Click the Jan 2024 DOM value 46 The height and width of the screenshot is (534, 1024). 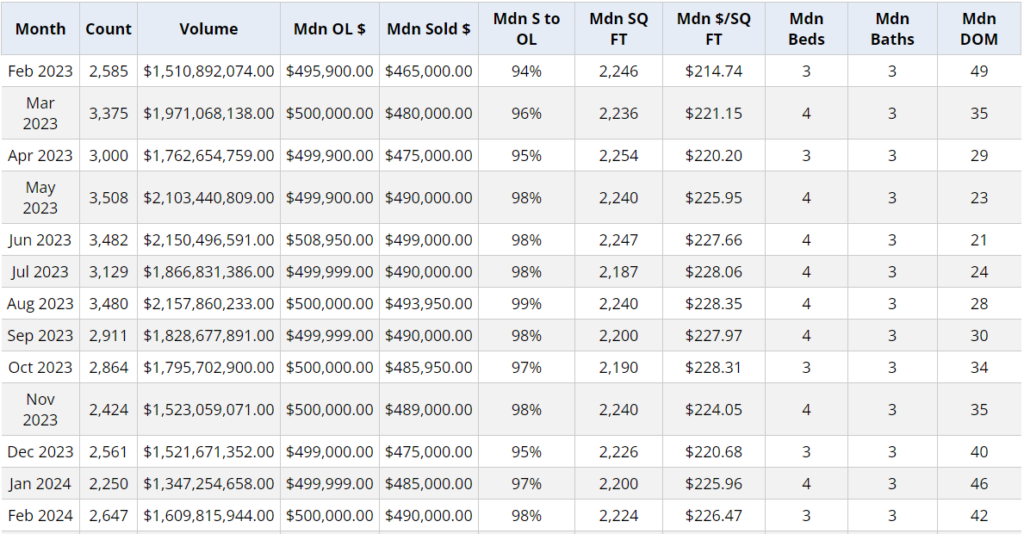pos(978,484)
